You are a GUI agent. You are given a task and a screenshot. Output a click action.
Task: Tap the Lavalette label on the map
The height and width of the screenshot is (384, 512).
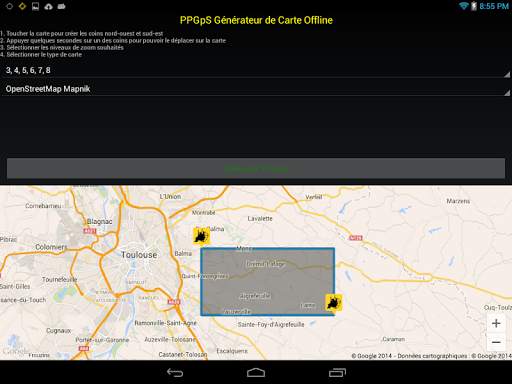click(x=260, y=219)
